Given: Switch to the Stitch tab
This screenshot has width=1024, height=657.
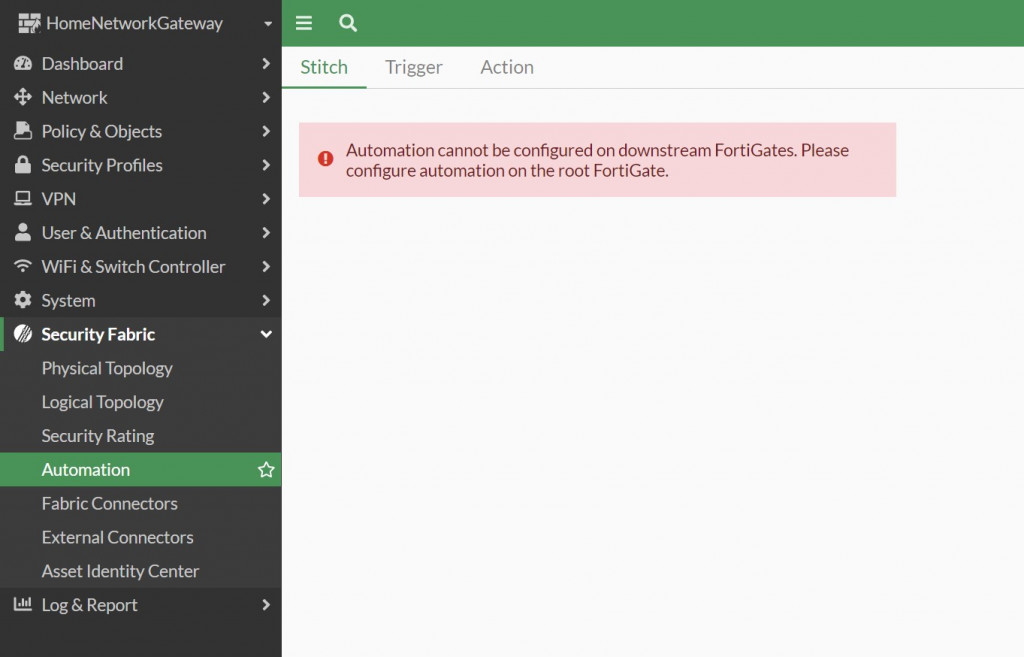Looking at the screenshot, I should (x=324, y=67).
